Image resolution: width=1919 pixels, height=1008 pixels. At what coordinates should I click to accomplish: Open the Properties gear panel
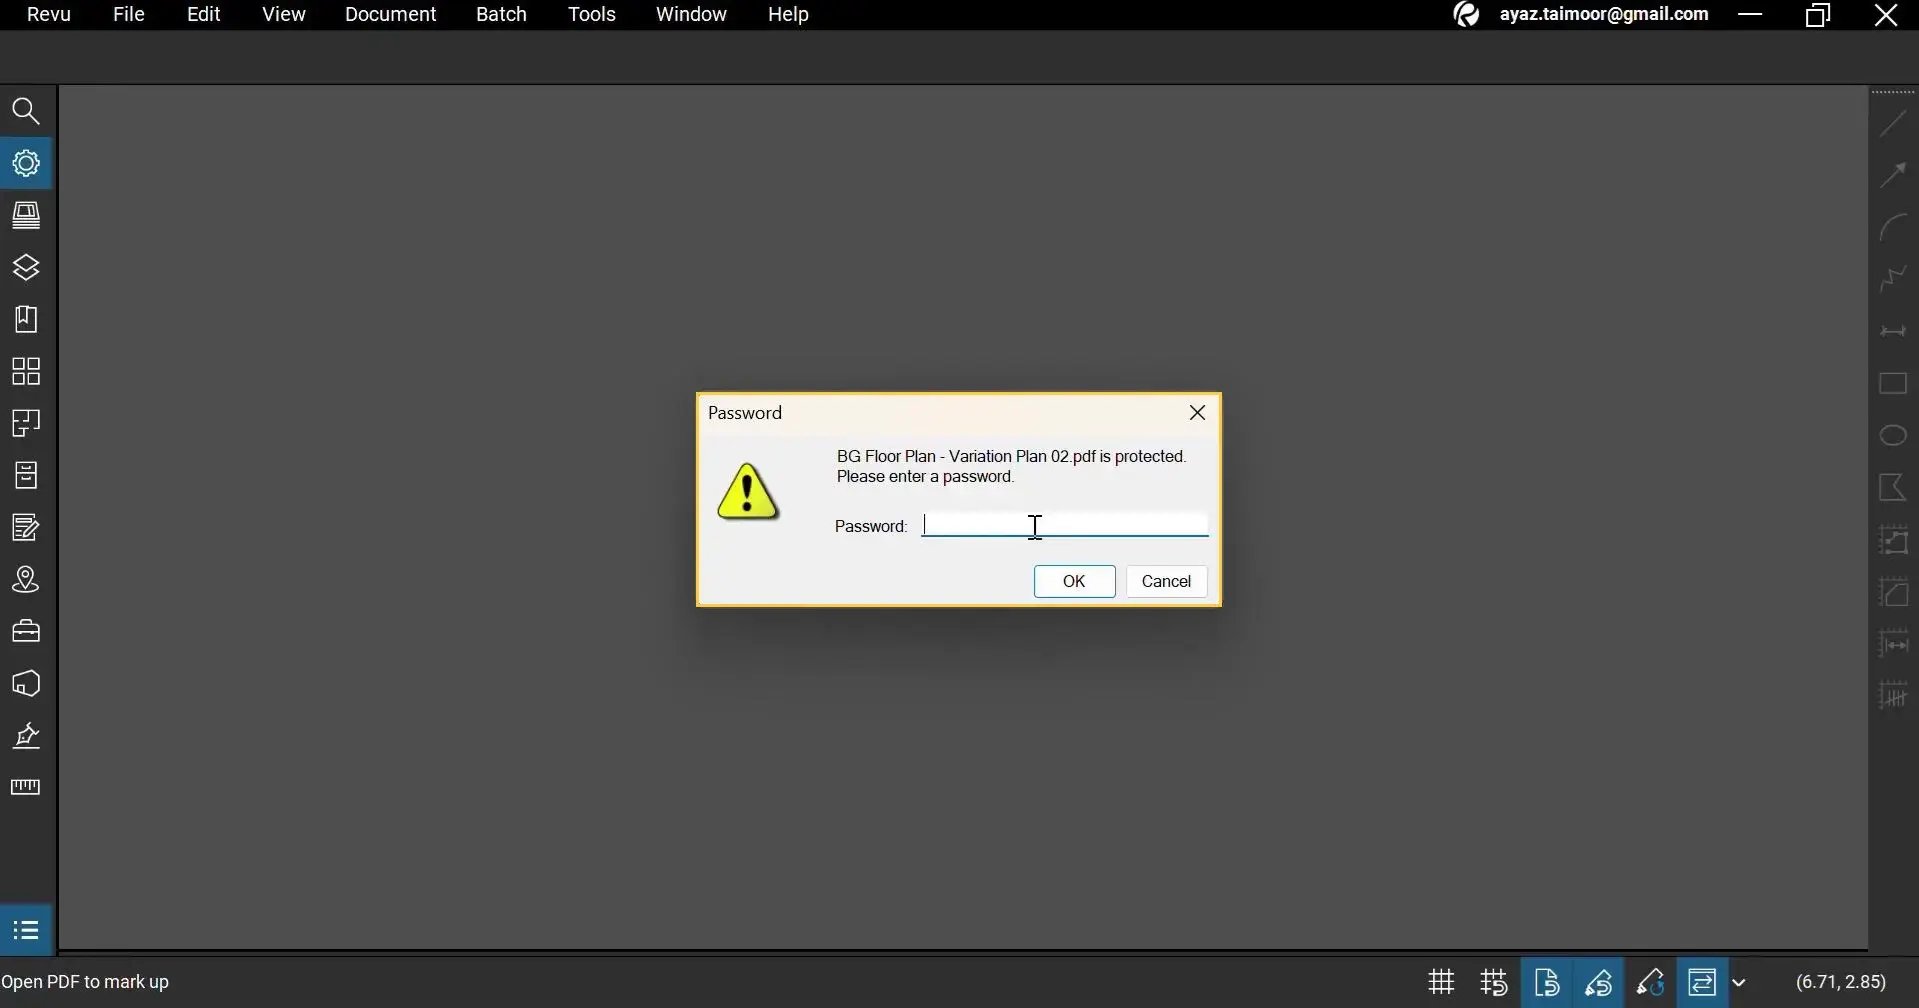coord(26,163)
